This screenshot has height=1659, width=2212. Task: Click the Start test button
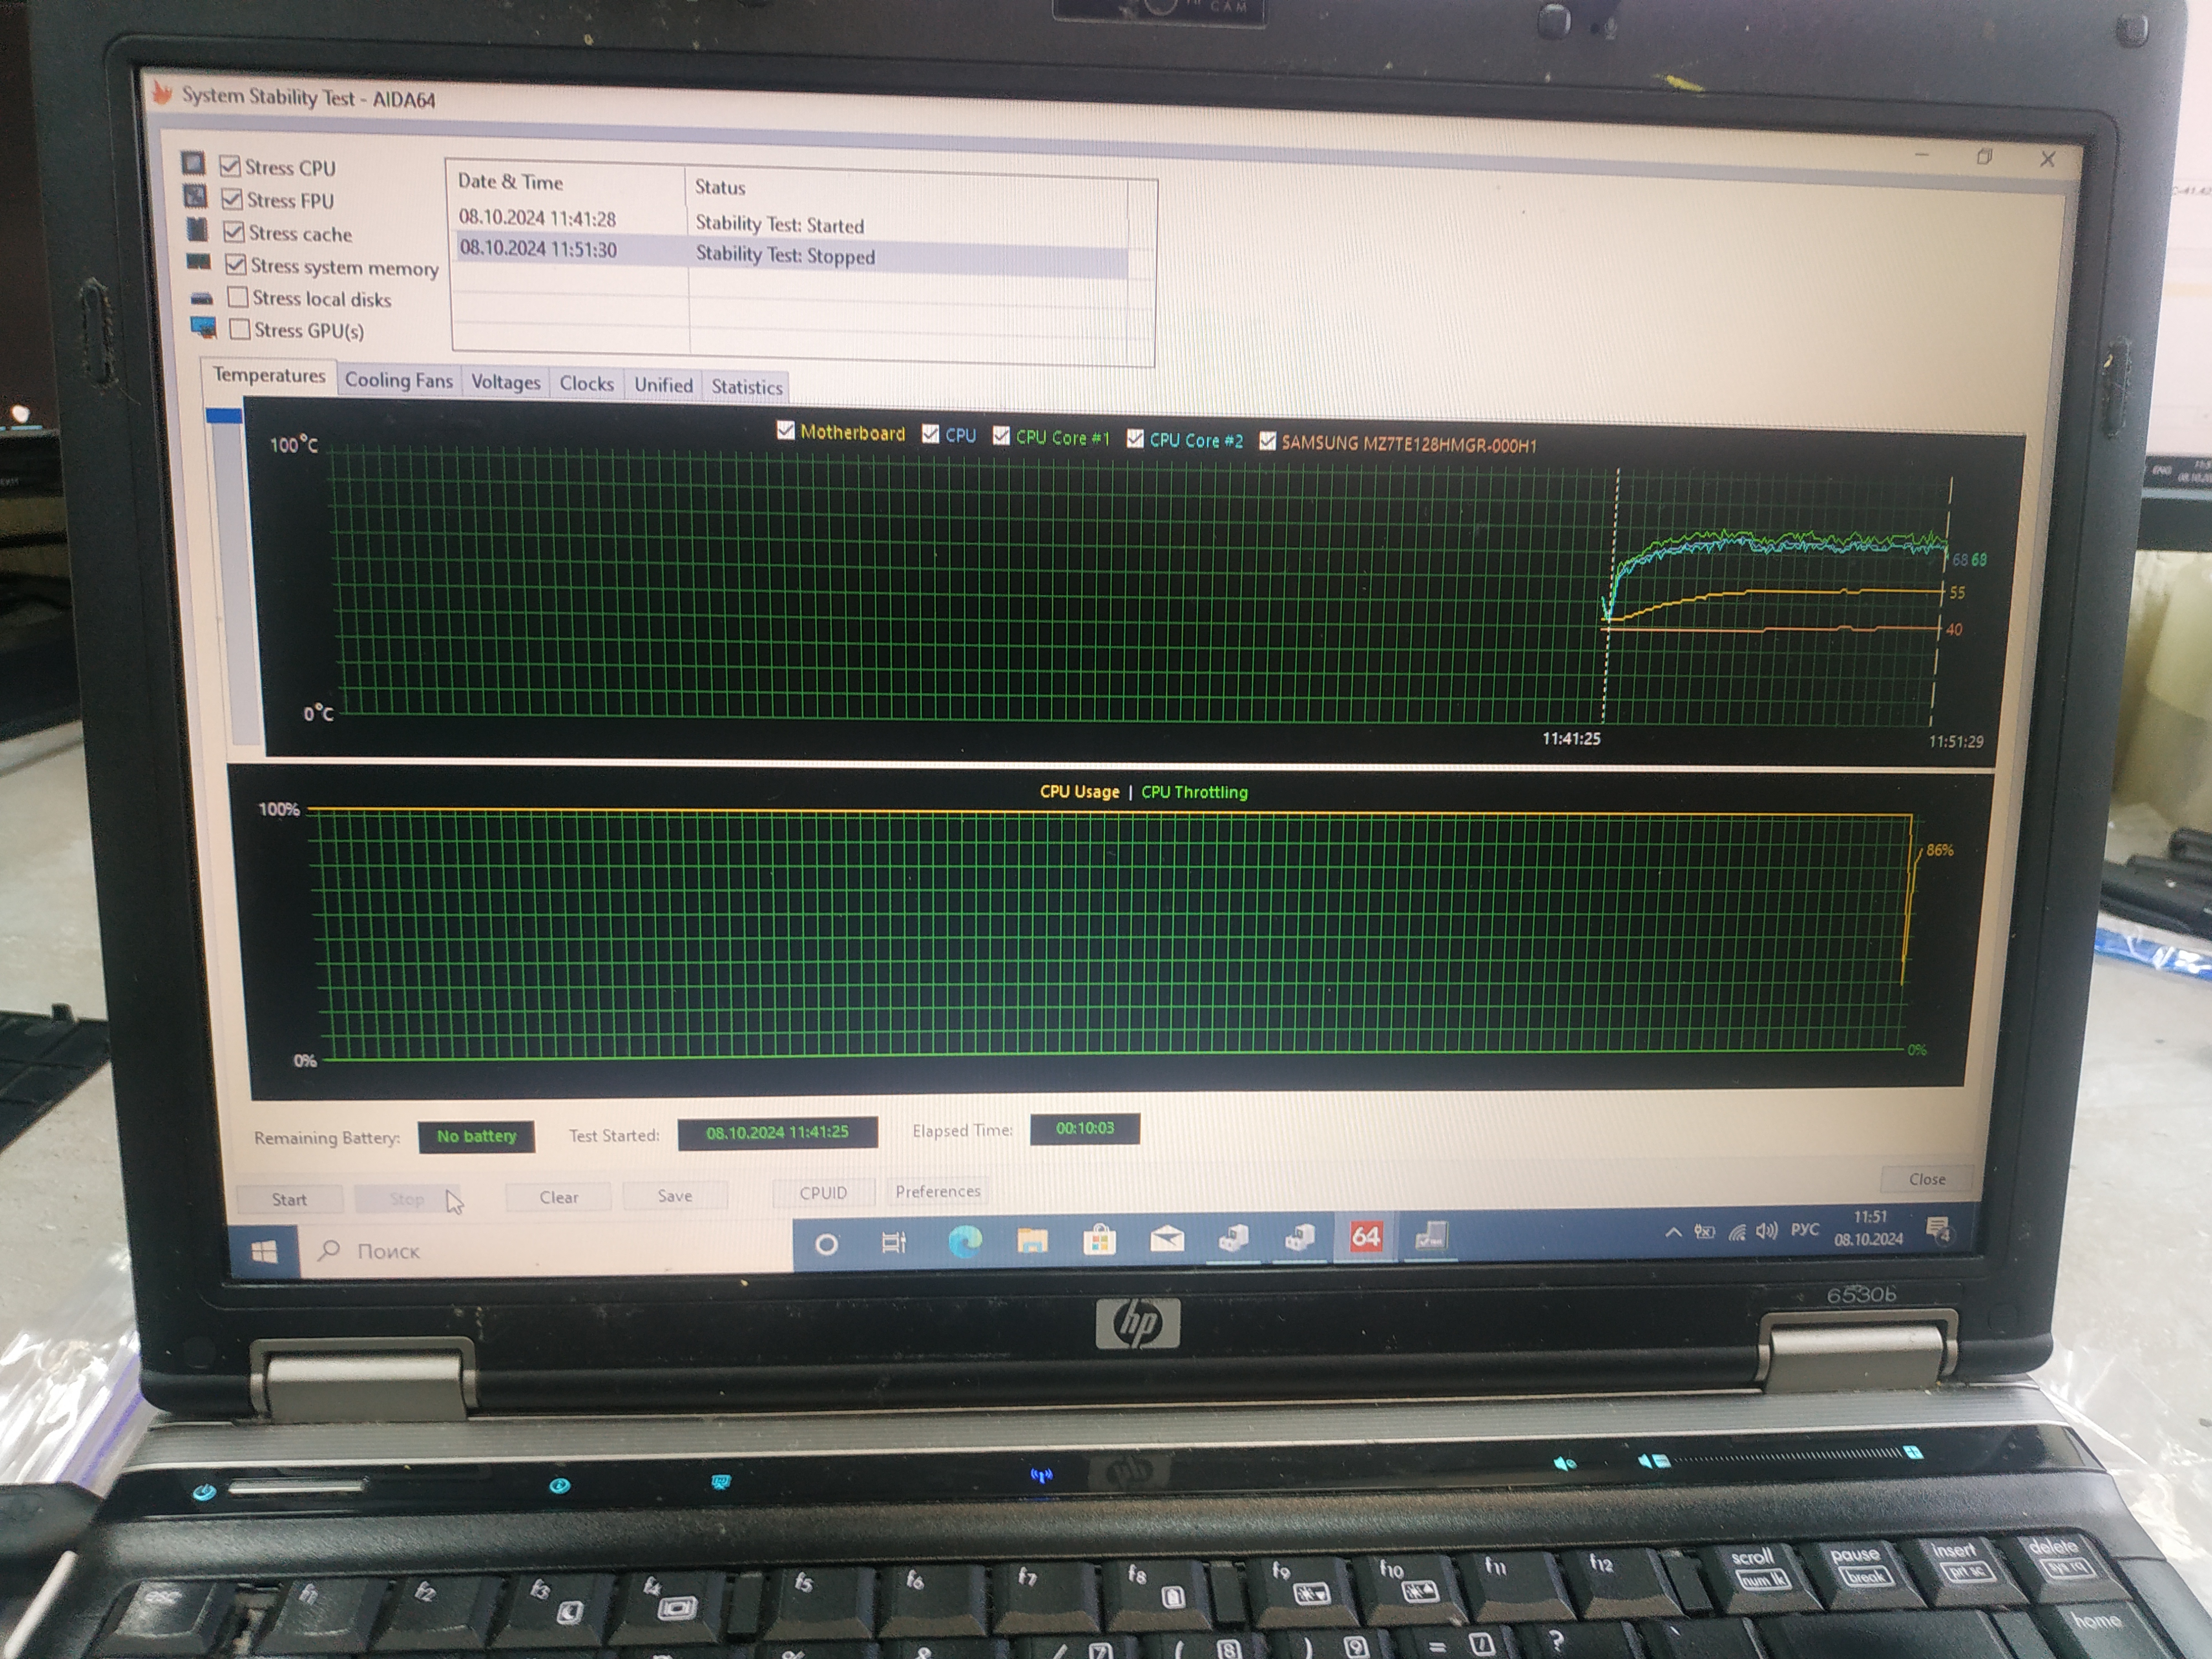(290, 1199)
